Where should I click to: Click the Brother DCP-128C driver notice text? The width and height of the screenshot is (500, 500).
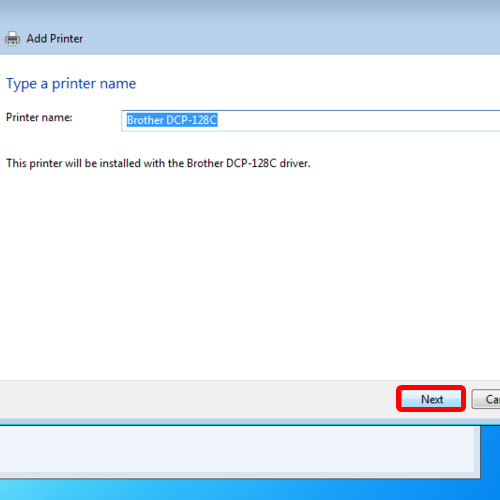click(x=158, y=163)
